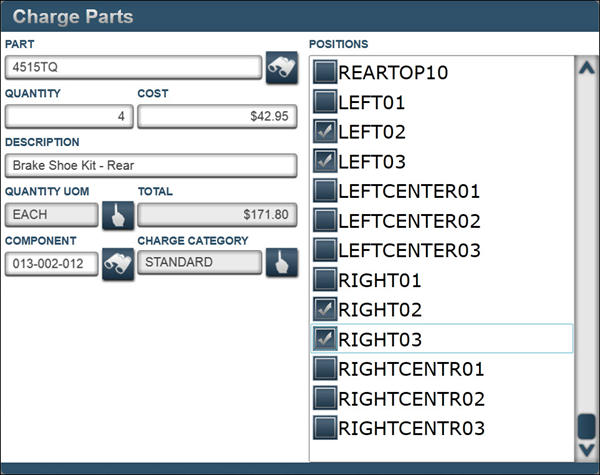The width and height of the screenshot is (600, 475).
Task: Open Quantity UOM picker hand icon
Action: pos(118,215)
